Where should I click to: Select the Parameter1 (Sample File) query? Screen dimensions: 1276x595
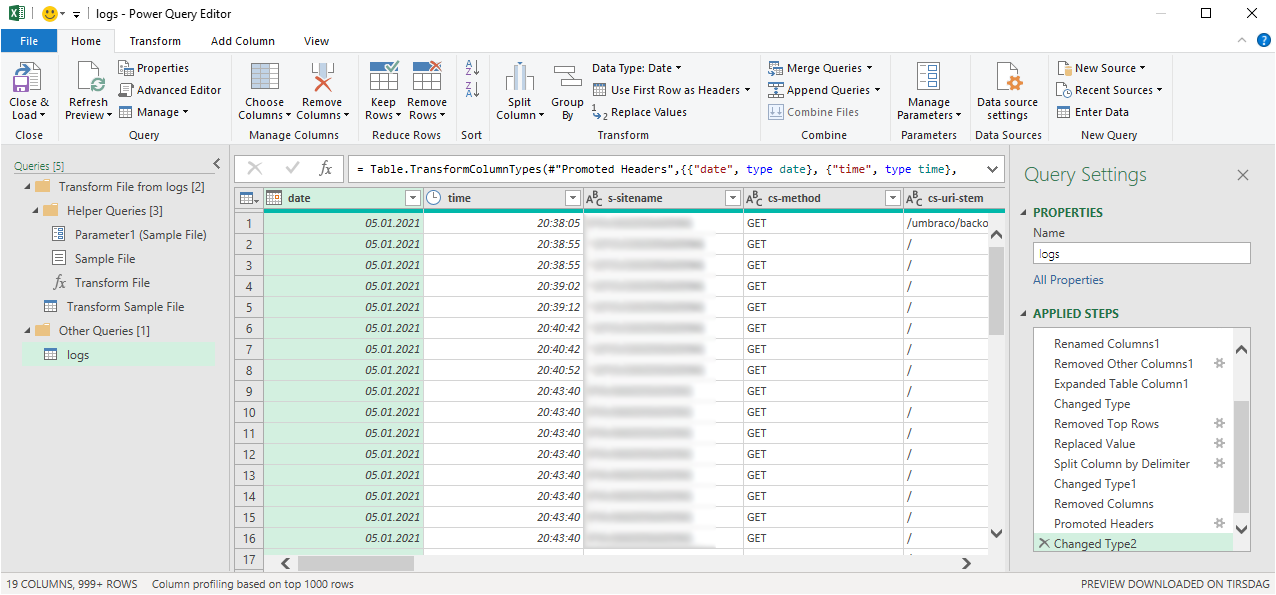click(x=141, y=235)
